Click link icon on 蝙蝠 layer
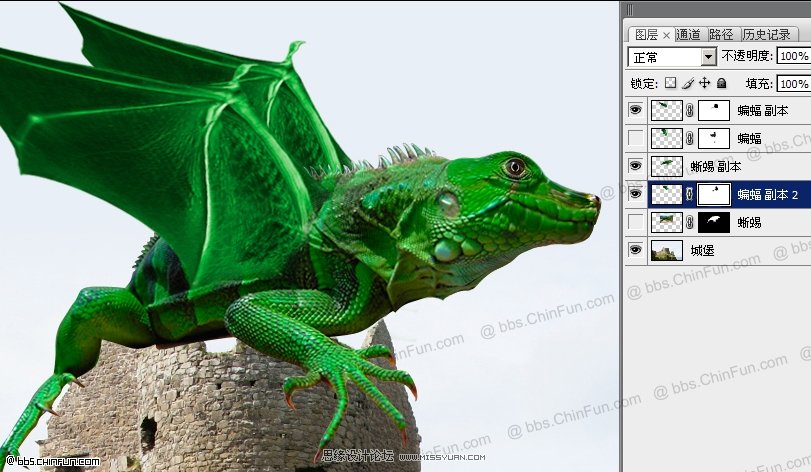 click(x=690, y=138)
